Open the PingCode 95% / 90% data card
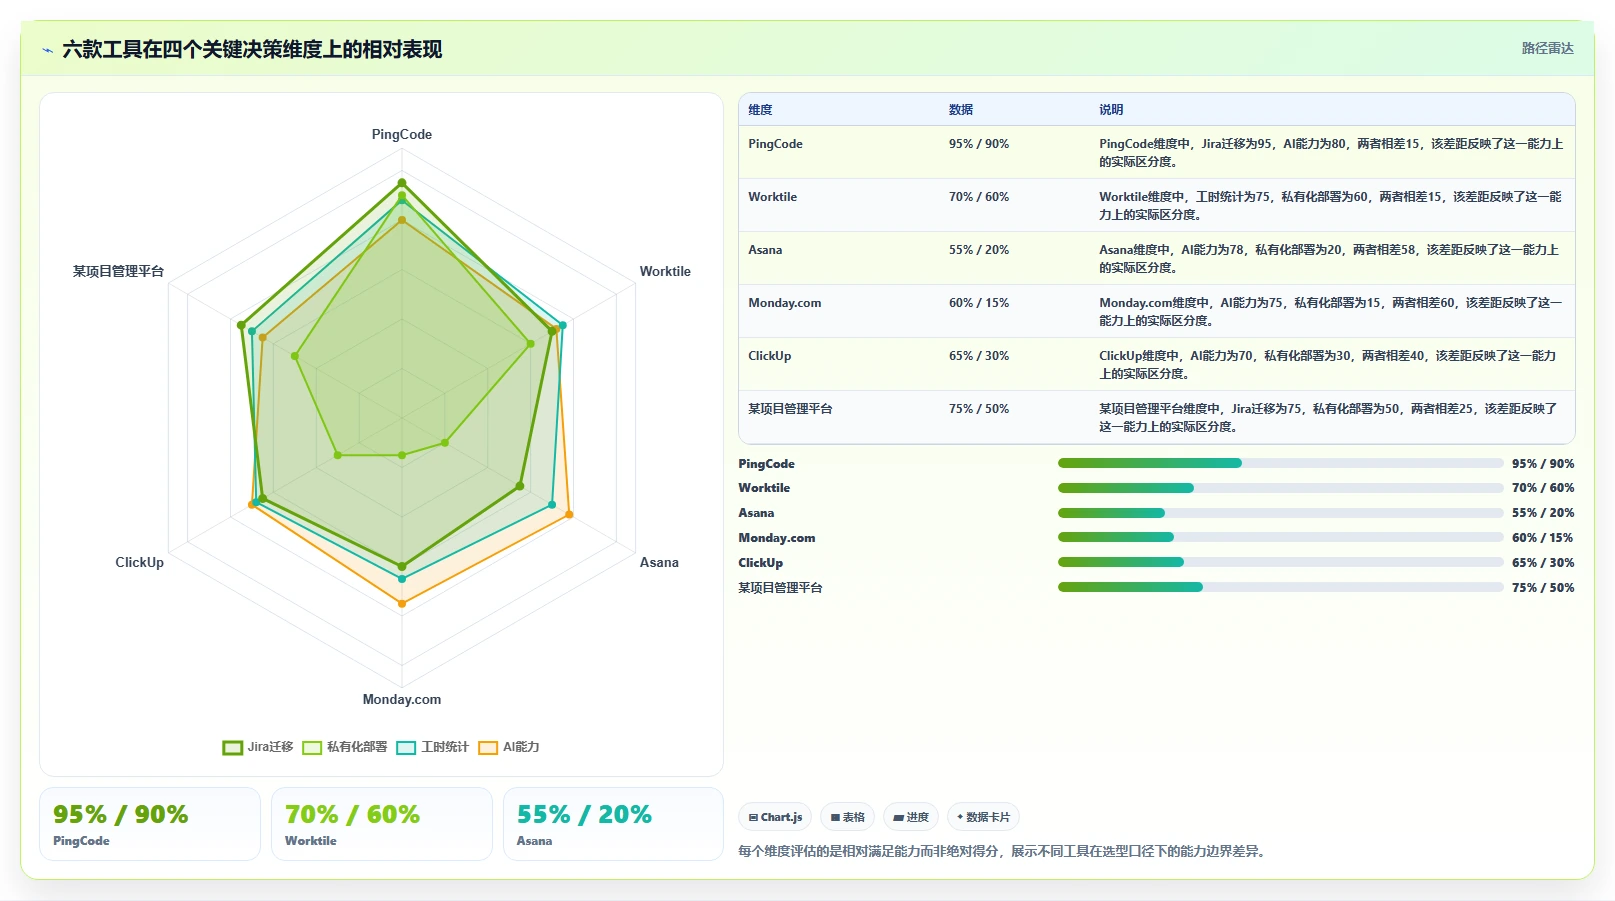1615x901 pixels. click(150, 824)
